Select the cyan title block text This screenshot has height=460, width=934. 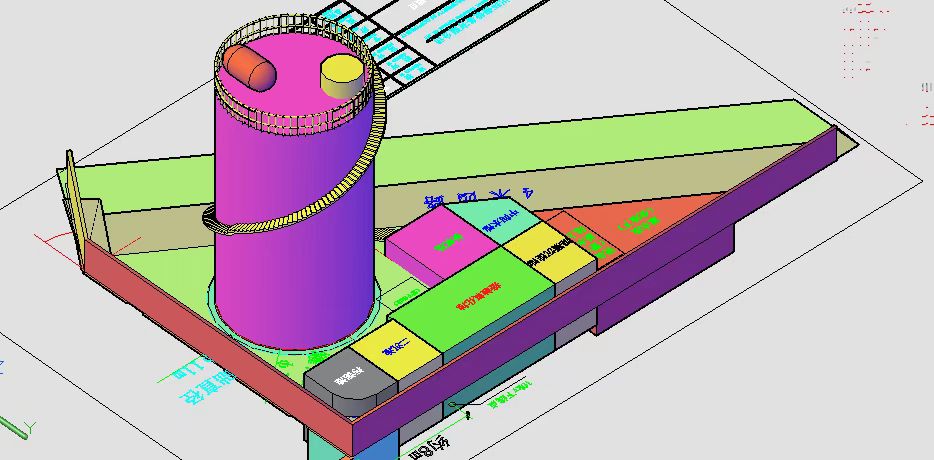(470, 22)
